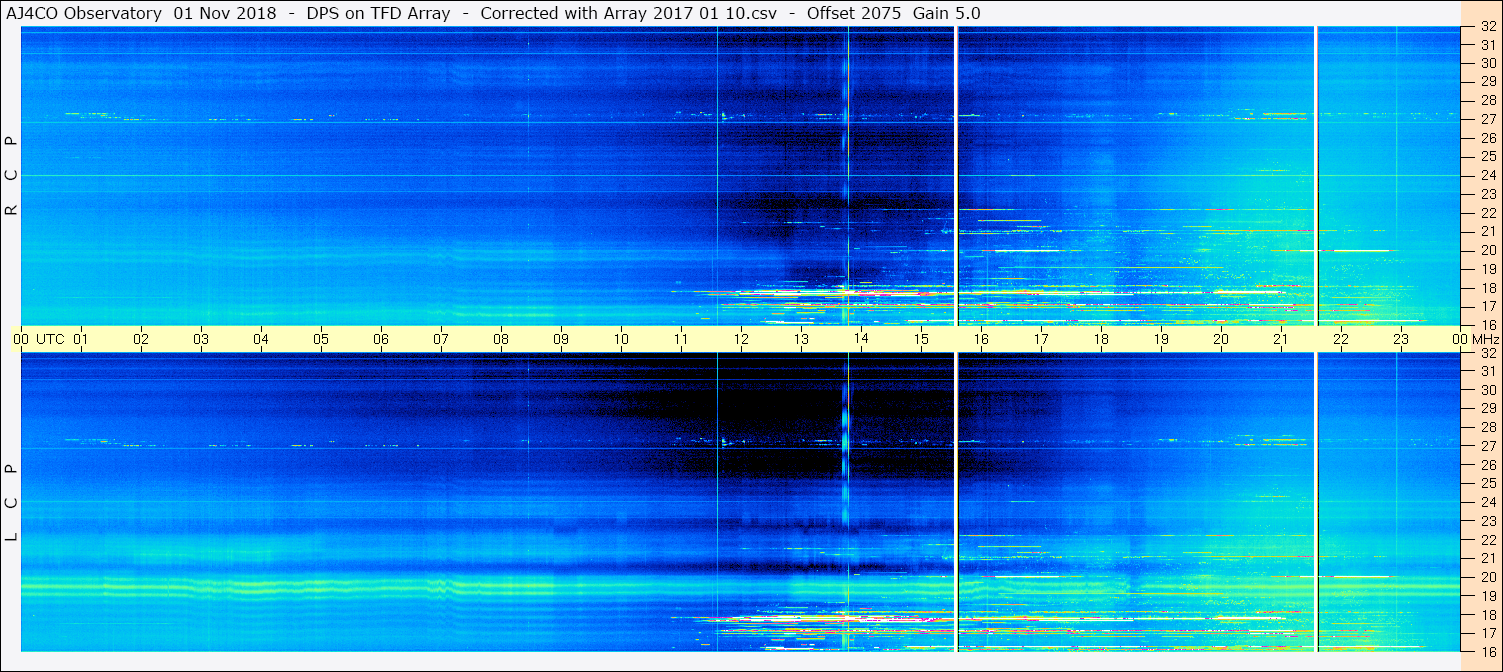Select the 16 MHz tick of LCP panel
The width and height of the screenshot is (1503, 672).
coord(1487,651)
